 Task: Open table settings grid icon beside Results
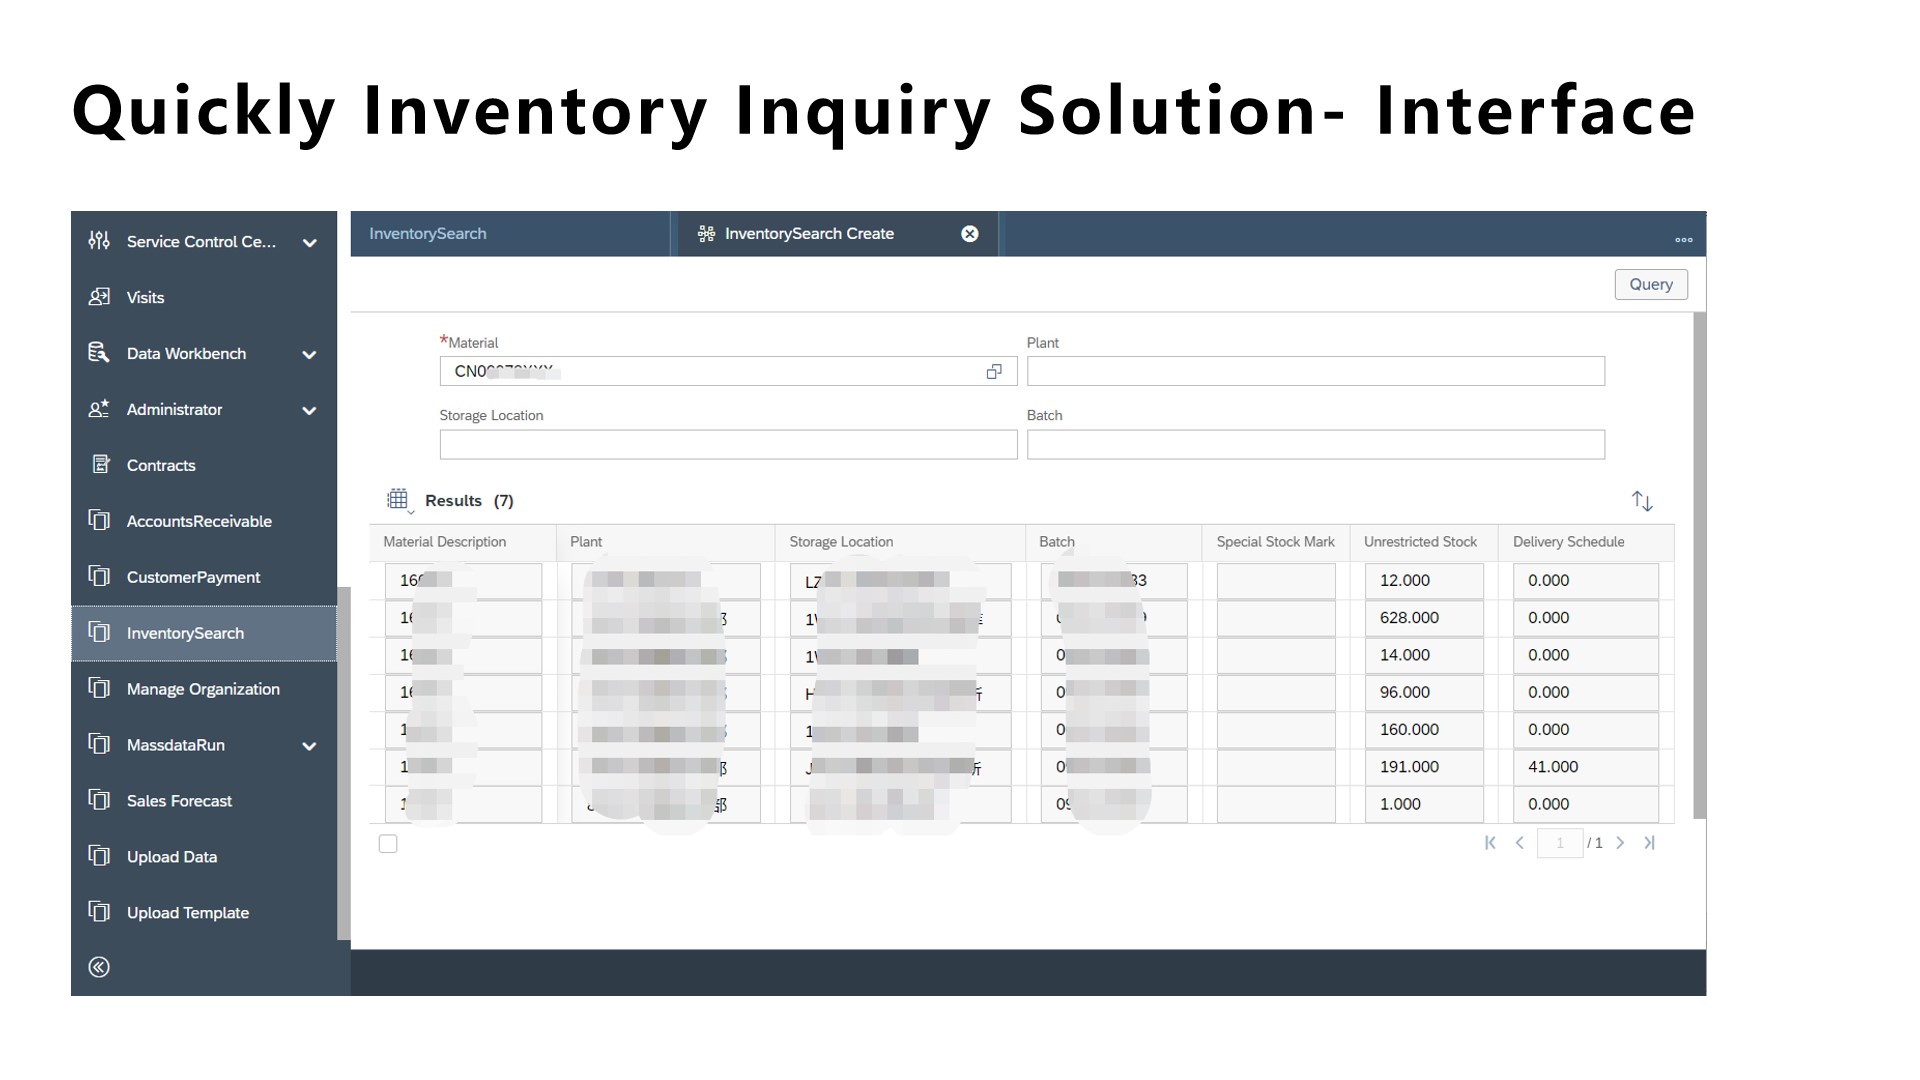click(x=399, y=500)
